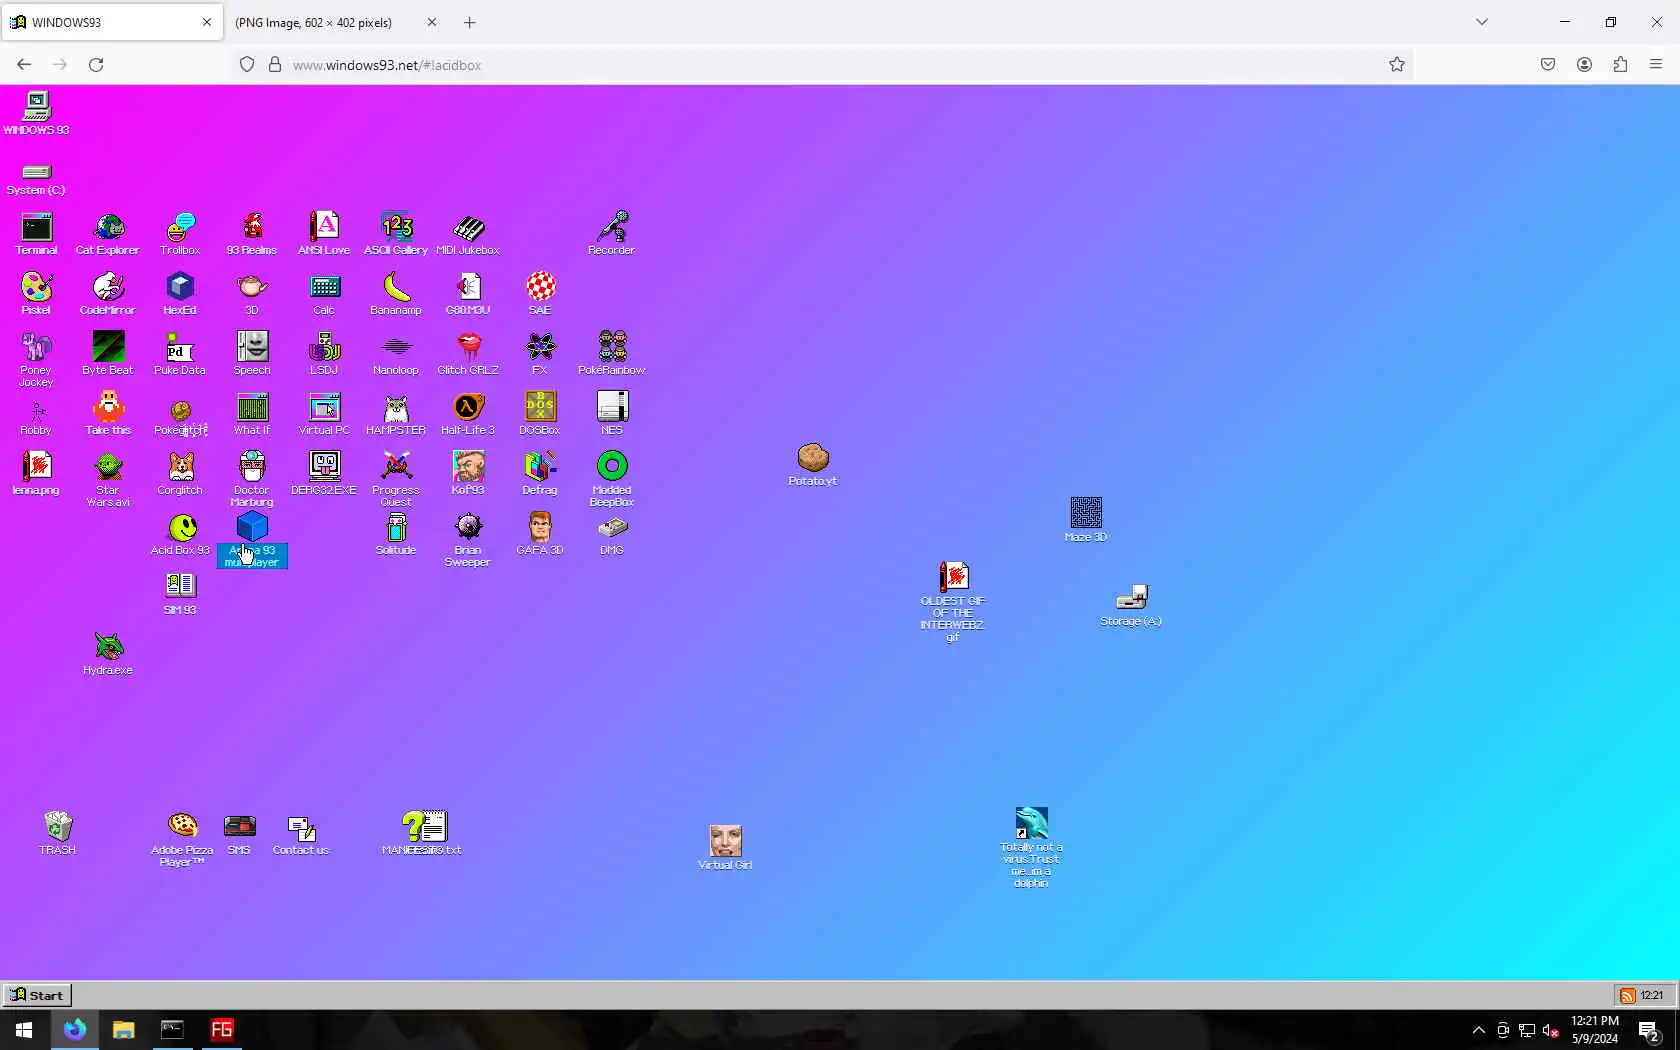Open ANSI Love application icon
Viewport: 1680px width, 1050px height.
[324, 234]
